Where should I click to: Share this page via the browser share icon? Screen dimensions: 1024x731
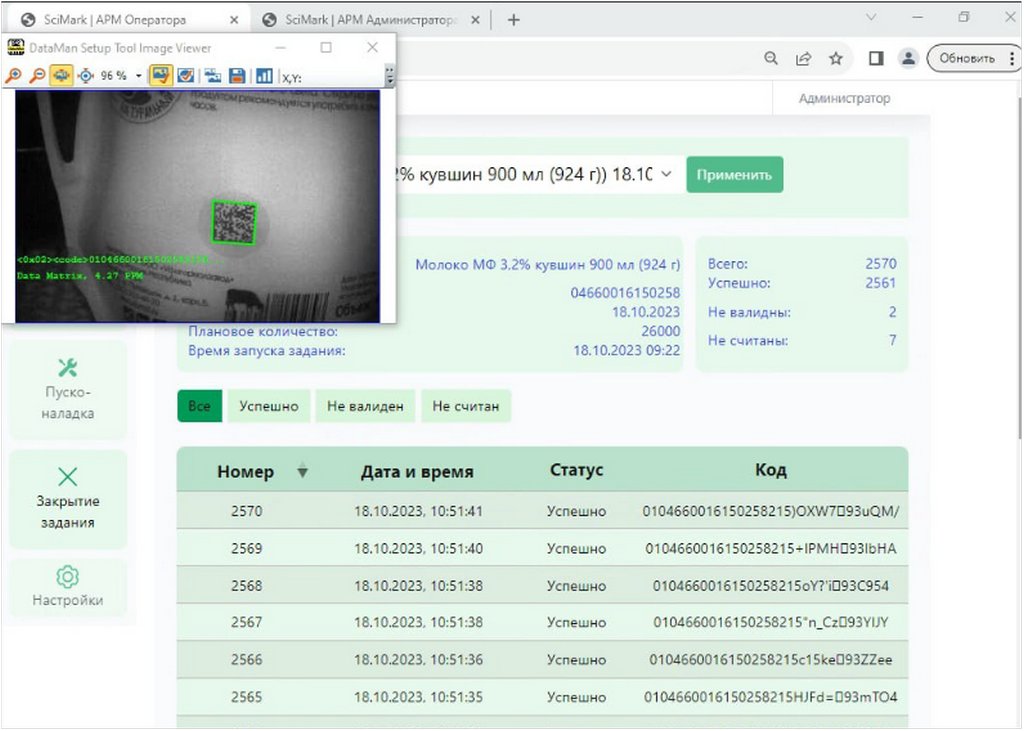803,59
